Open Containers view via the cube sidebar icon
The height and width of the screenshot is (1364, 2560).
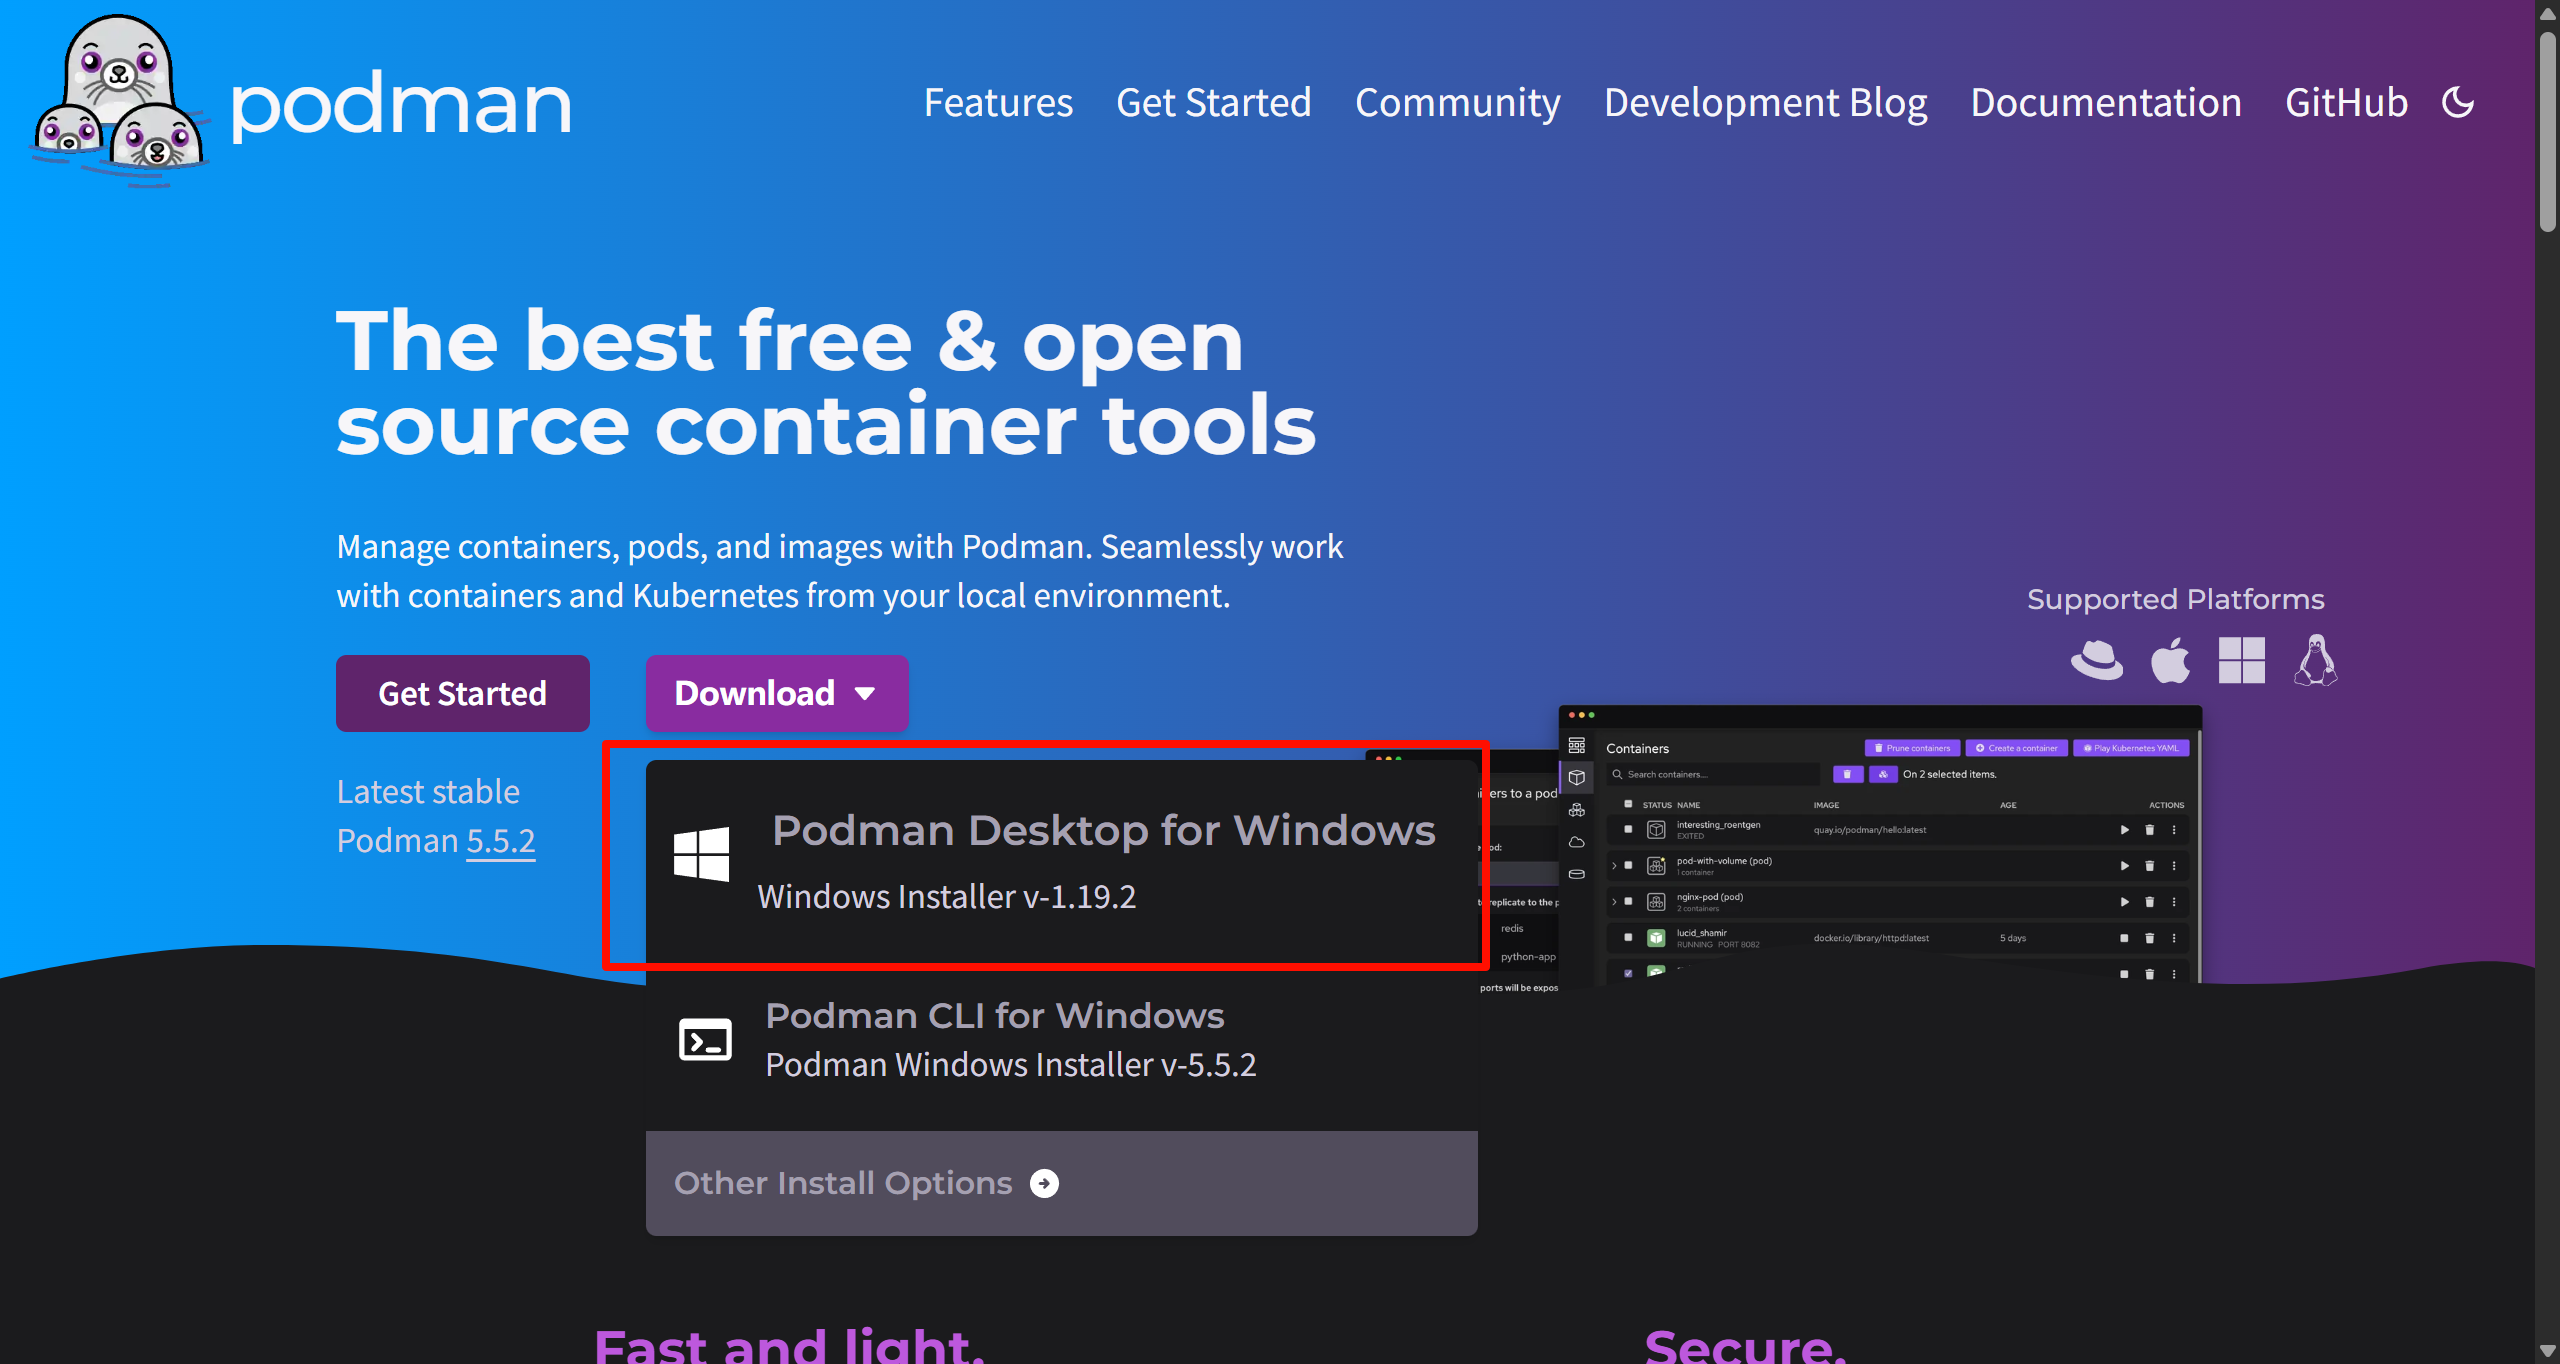pyautogui.click(x=1577, y=777)
